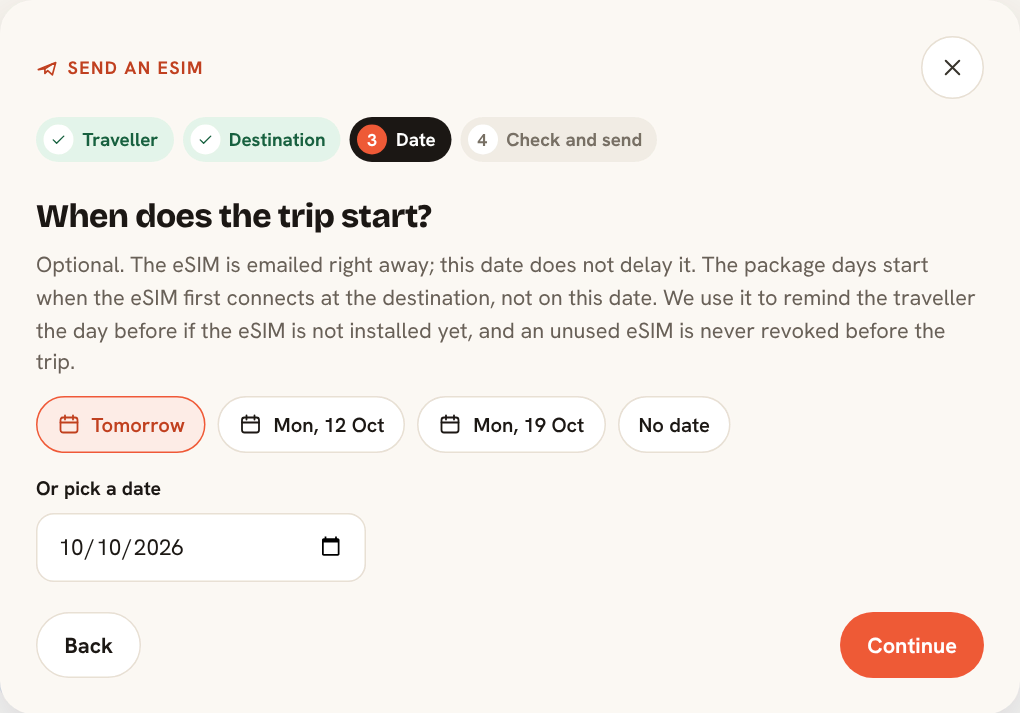Click the number 4 badge on Check and send
This screenshot has width=1020, height=713.
pos(482,140)
